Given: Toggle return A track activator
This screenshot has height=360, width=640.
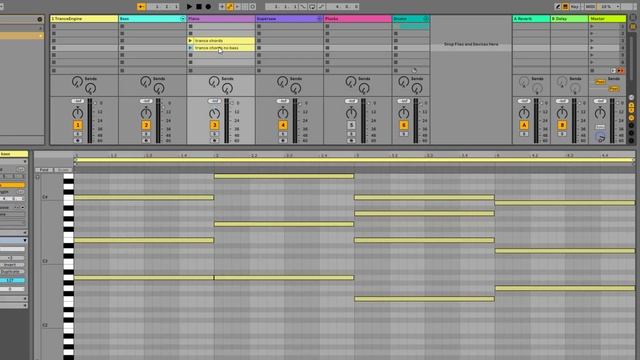Looking at the screenshot, I should pos(524,125).
